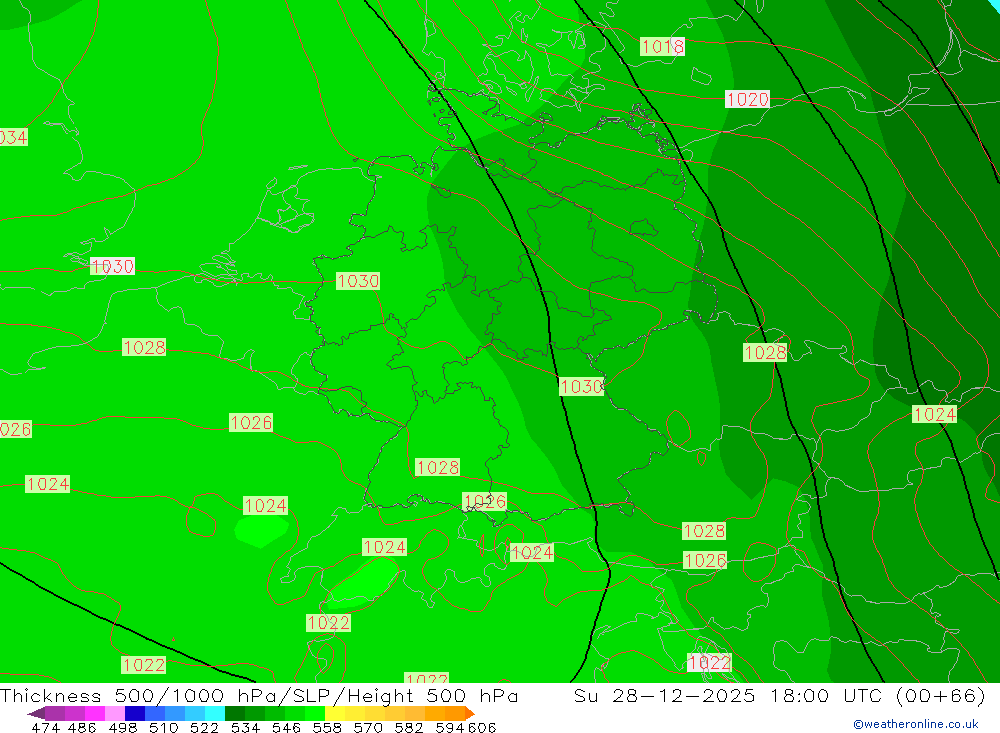Screen dimensions: 1000x733
Task: Click the cyan legend swatch
Action: point(215,713)
